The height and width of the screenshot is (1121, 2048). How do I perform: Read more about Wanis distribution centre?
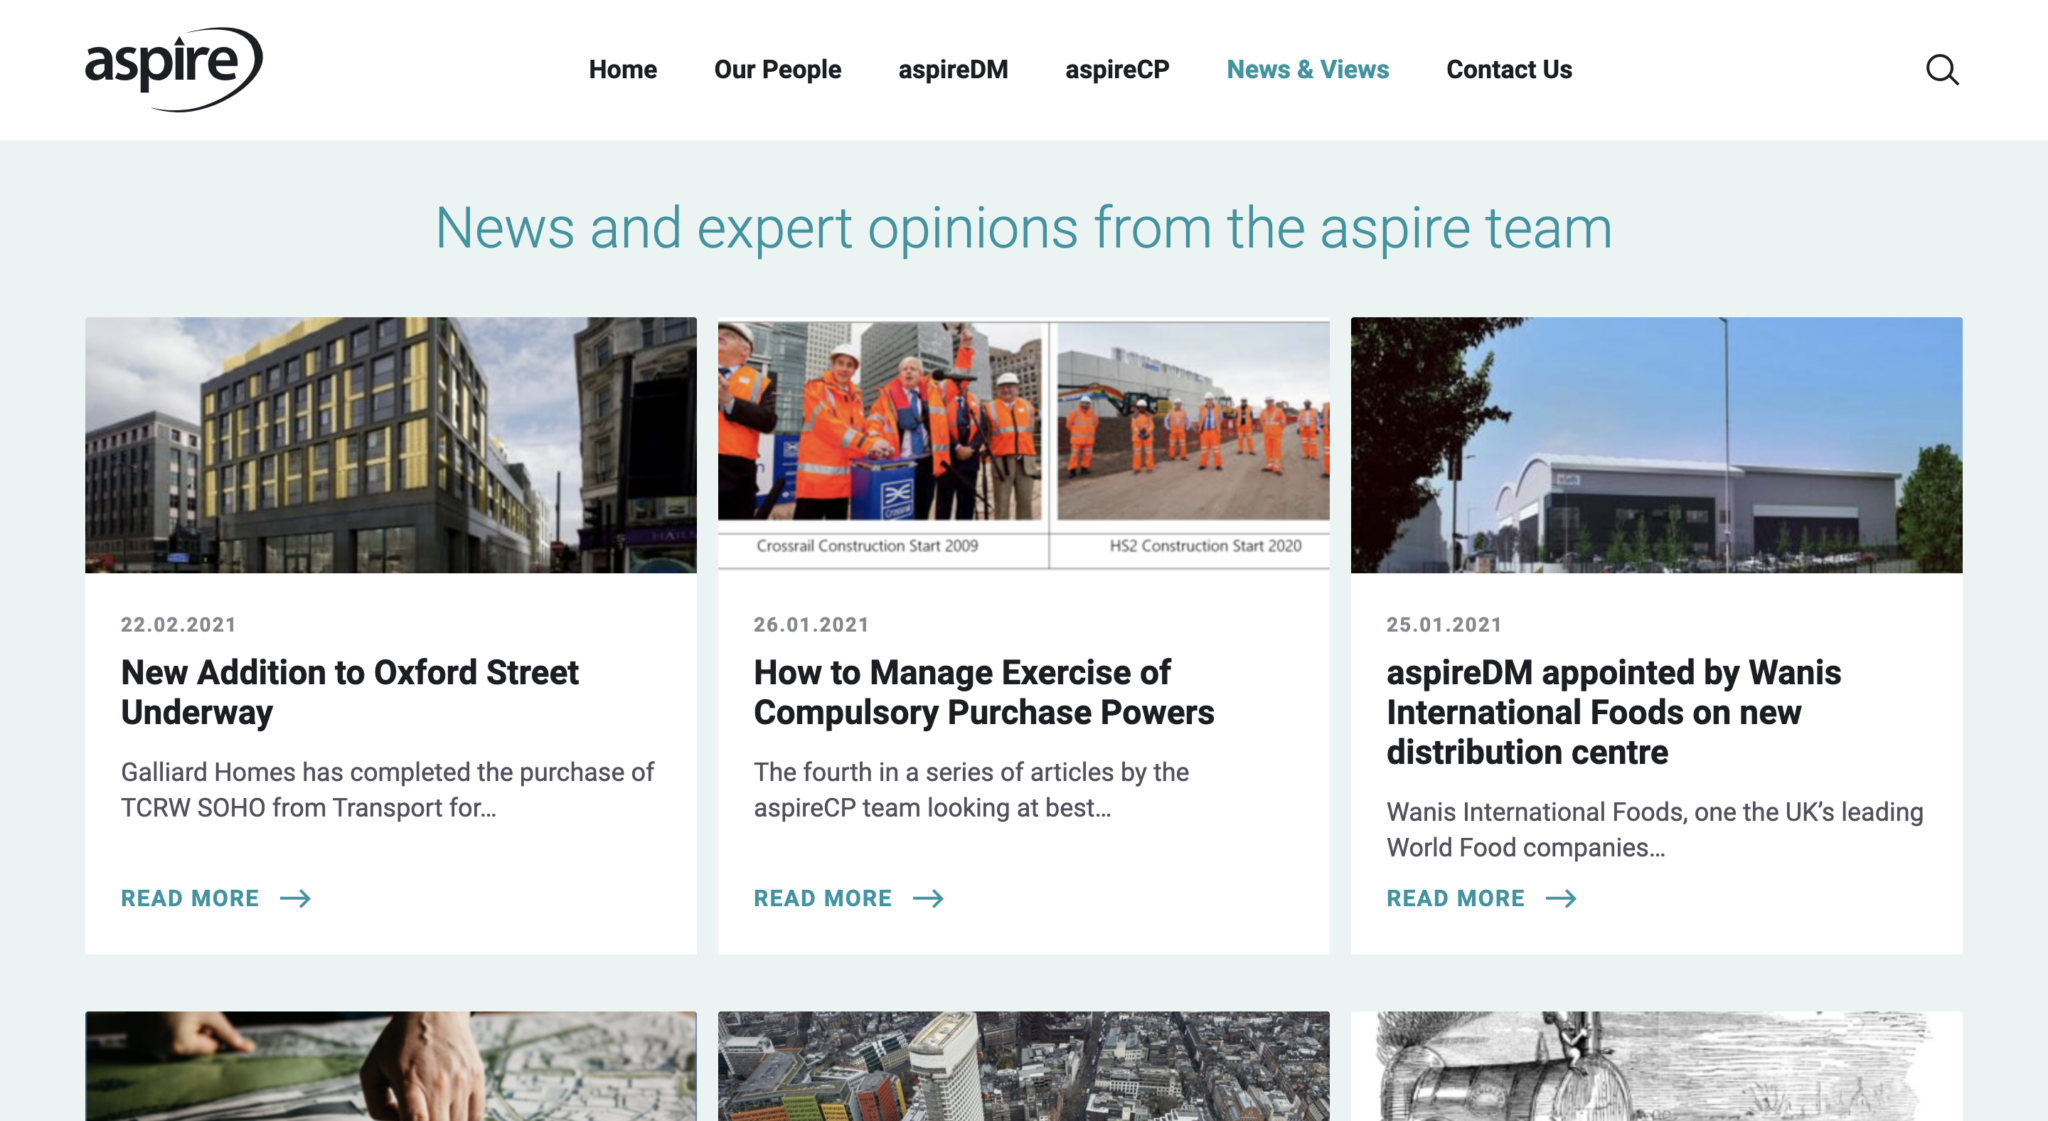(x=1455, y=898)
